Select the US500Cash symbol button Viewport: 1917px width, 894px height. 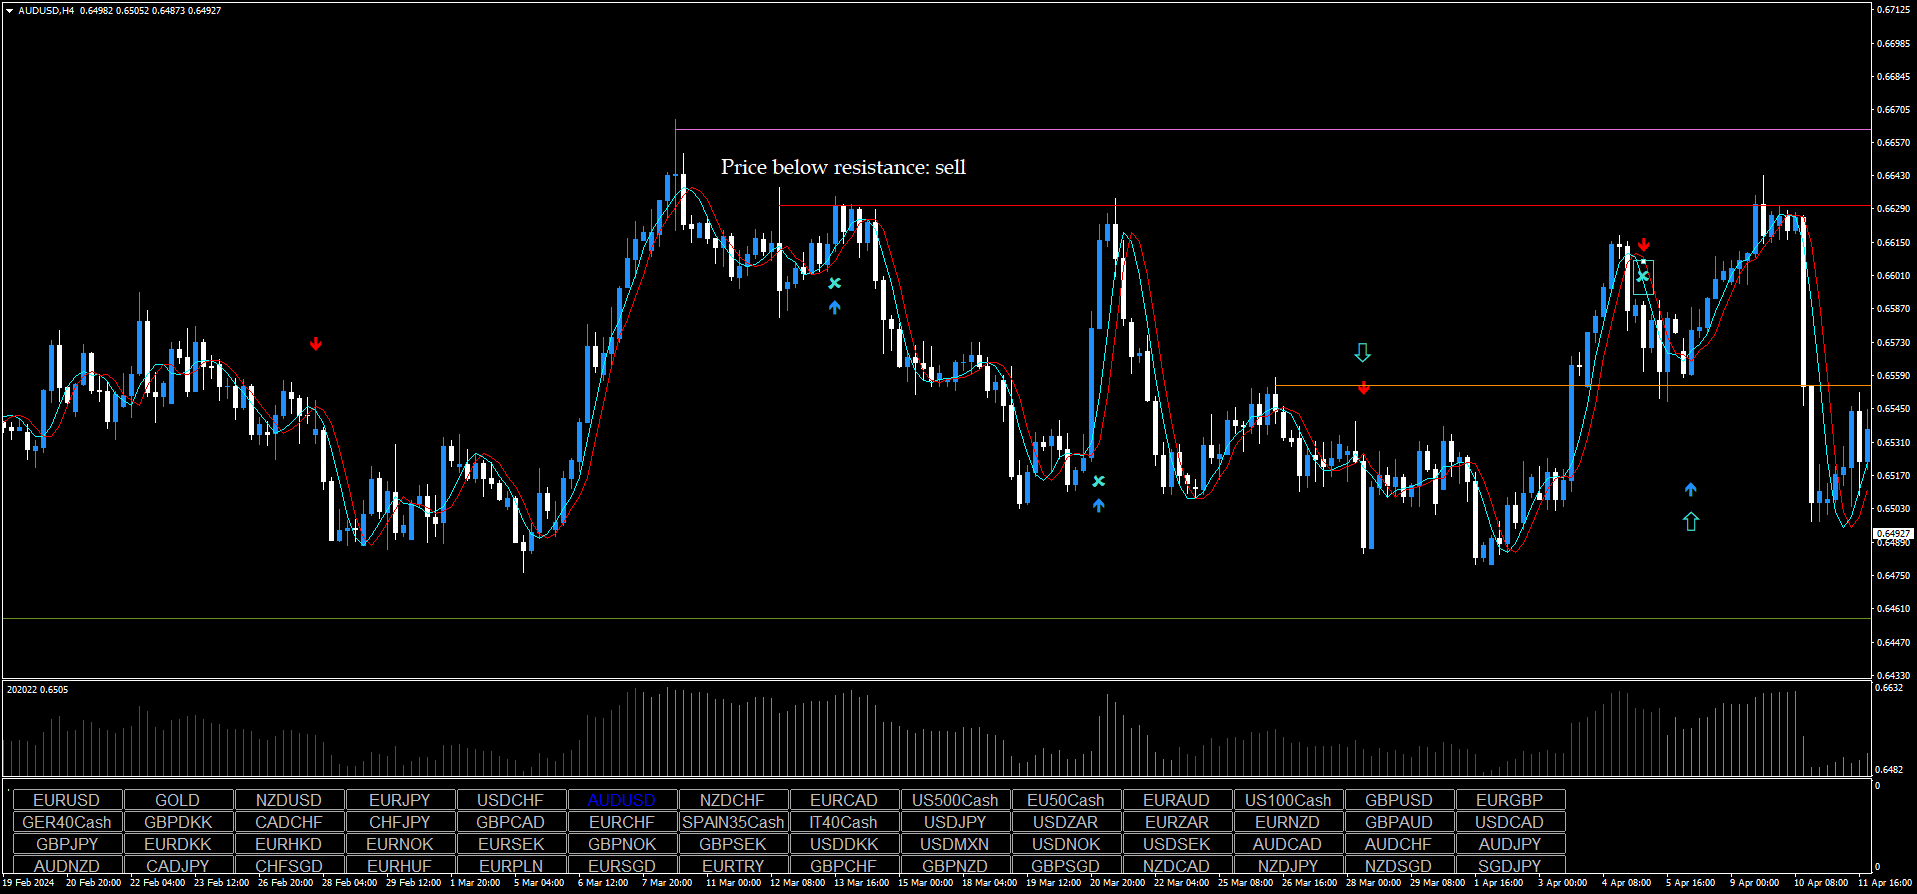(954, 800)
